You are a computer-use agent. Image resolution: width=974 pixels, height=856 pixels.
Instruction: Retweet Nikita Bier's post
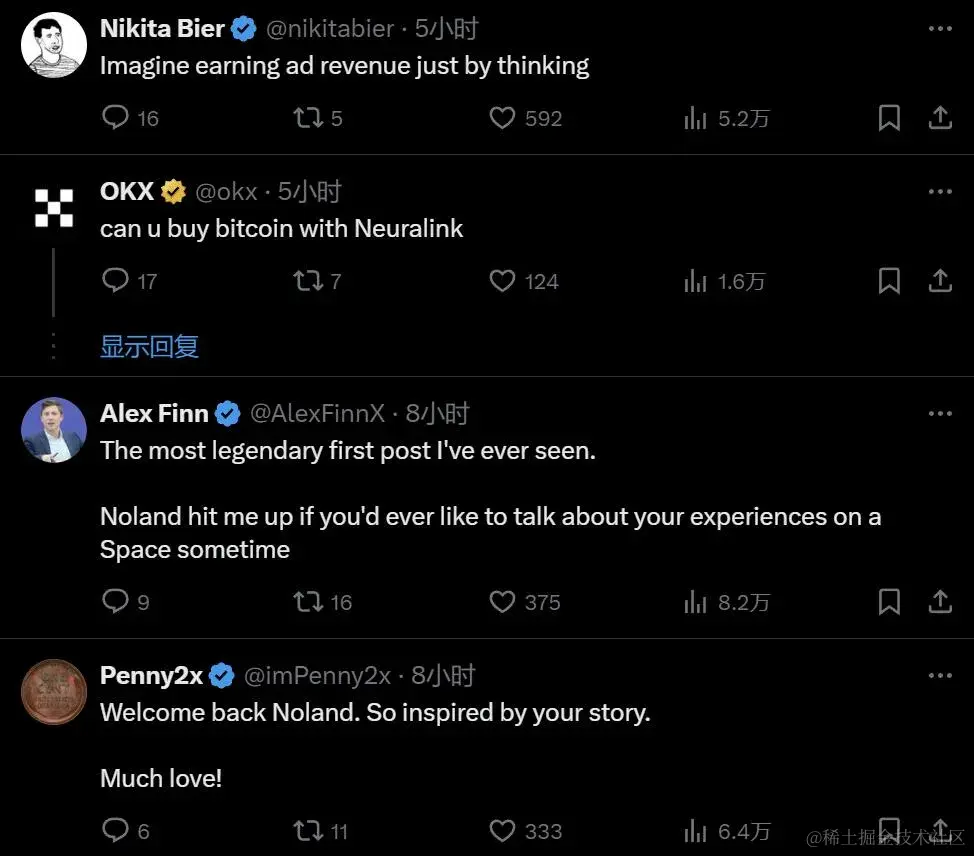[x=308, y=119]
